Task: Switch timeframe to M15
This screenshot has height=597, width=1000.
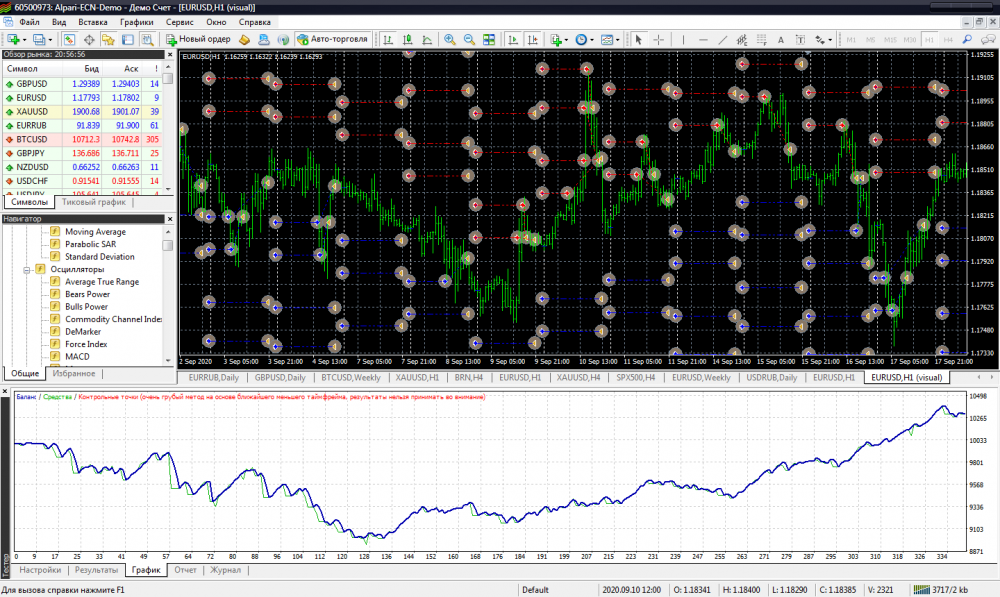Action: pyautogui.click(x=890, y=40)
